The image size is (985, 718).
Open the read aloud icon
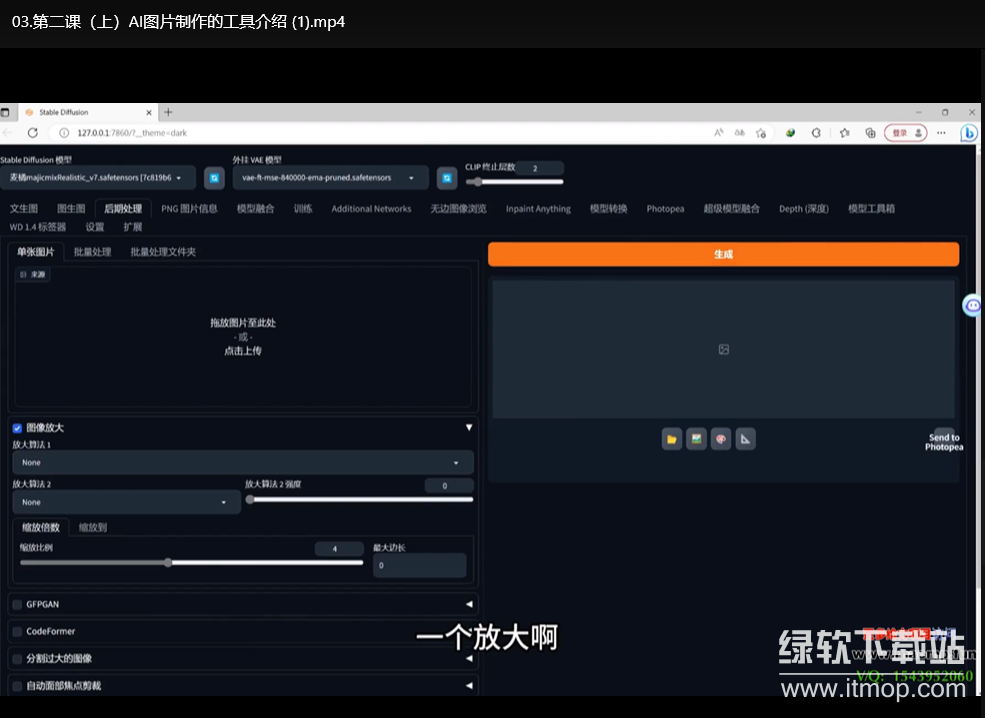719,133
